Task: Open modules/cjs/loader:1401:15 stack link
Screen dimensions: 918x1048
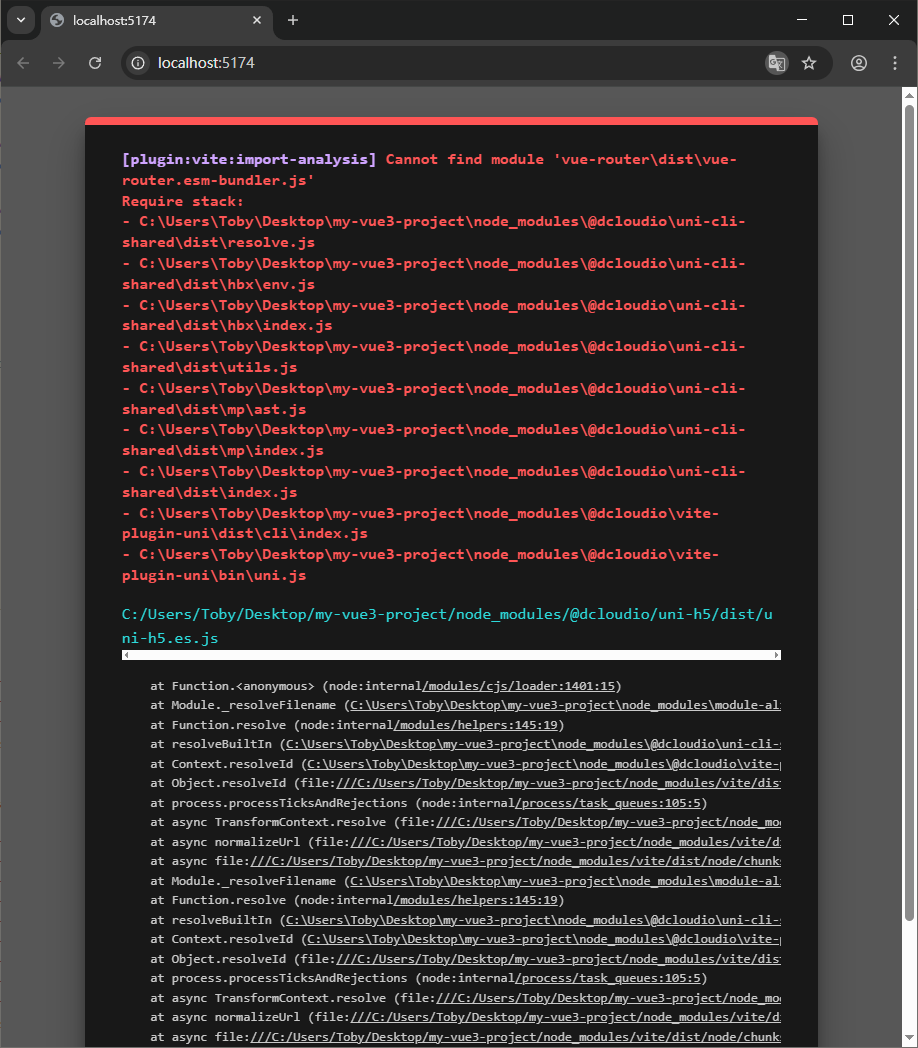Action: (520, 686)
